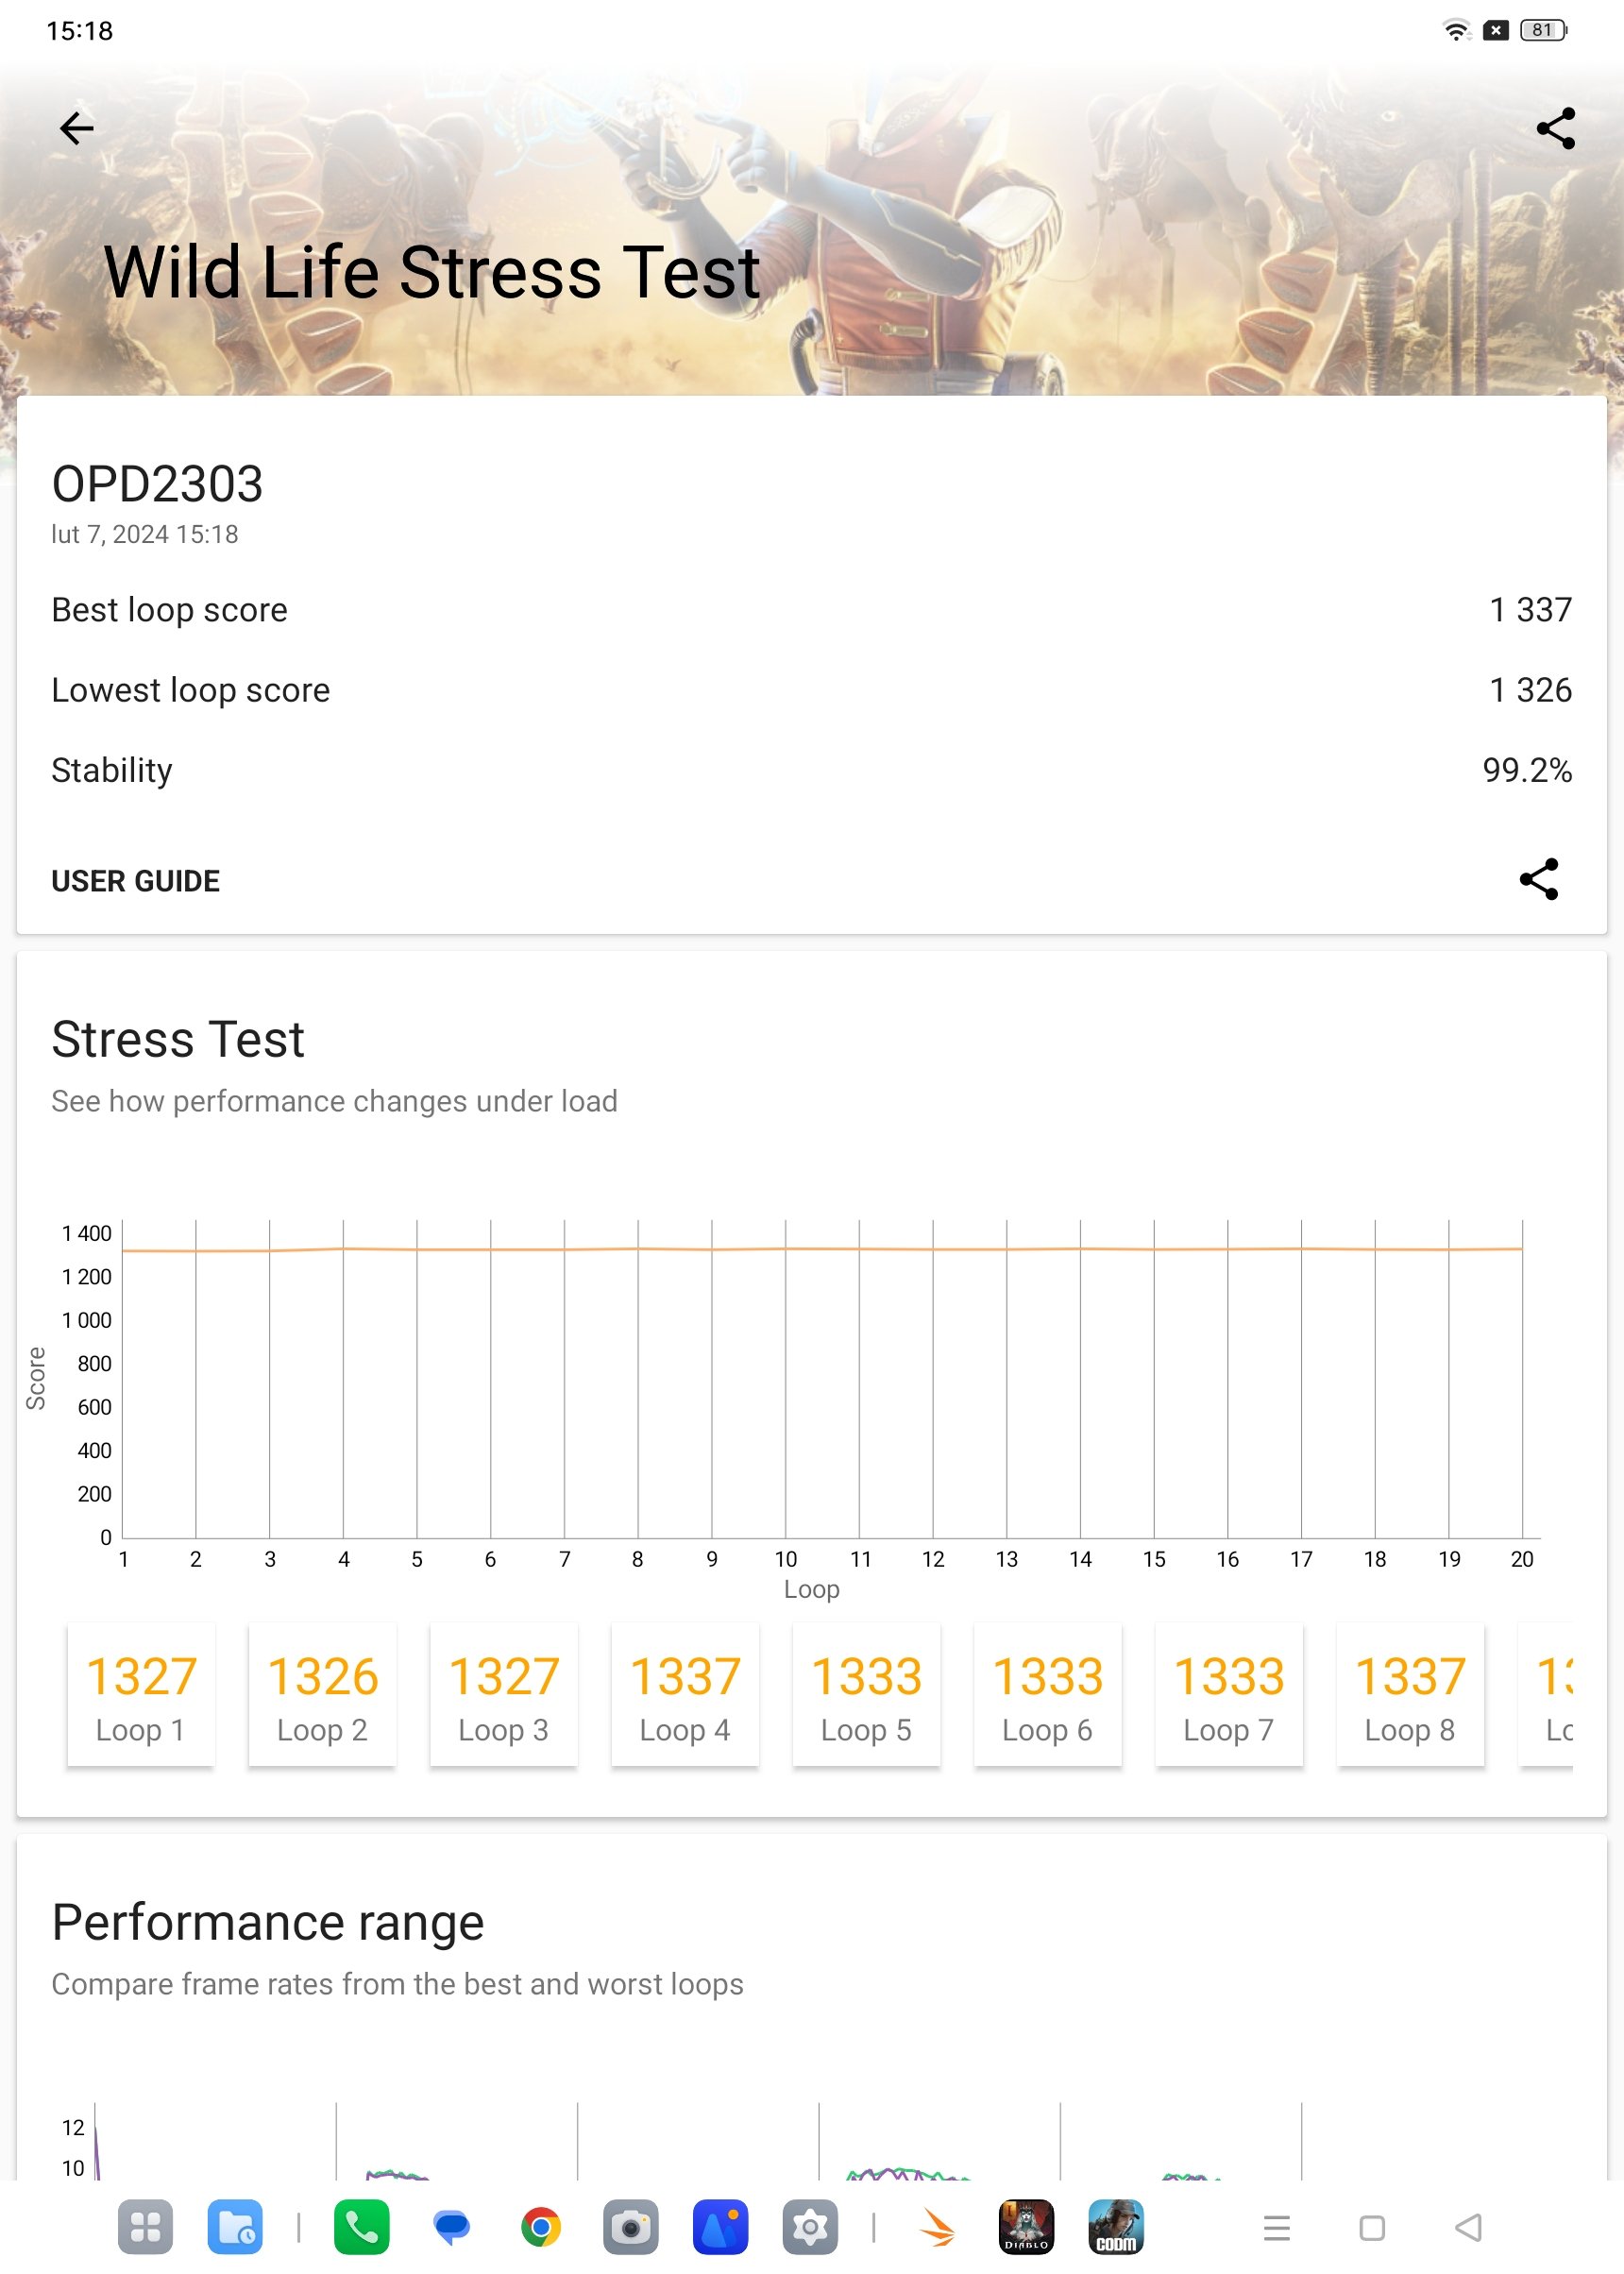The height and width of the screenshot is (2274, 1624).
Task: Launch the CODM game icon
Action: (1116, 2227)
